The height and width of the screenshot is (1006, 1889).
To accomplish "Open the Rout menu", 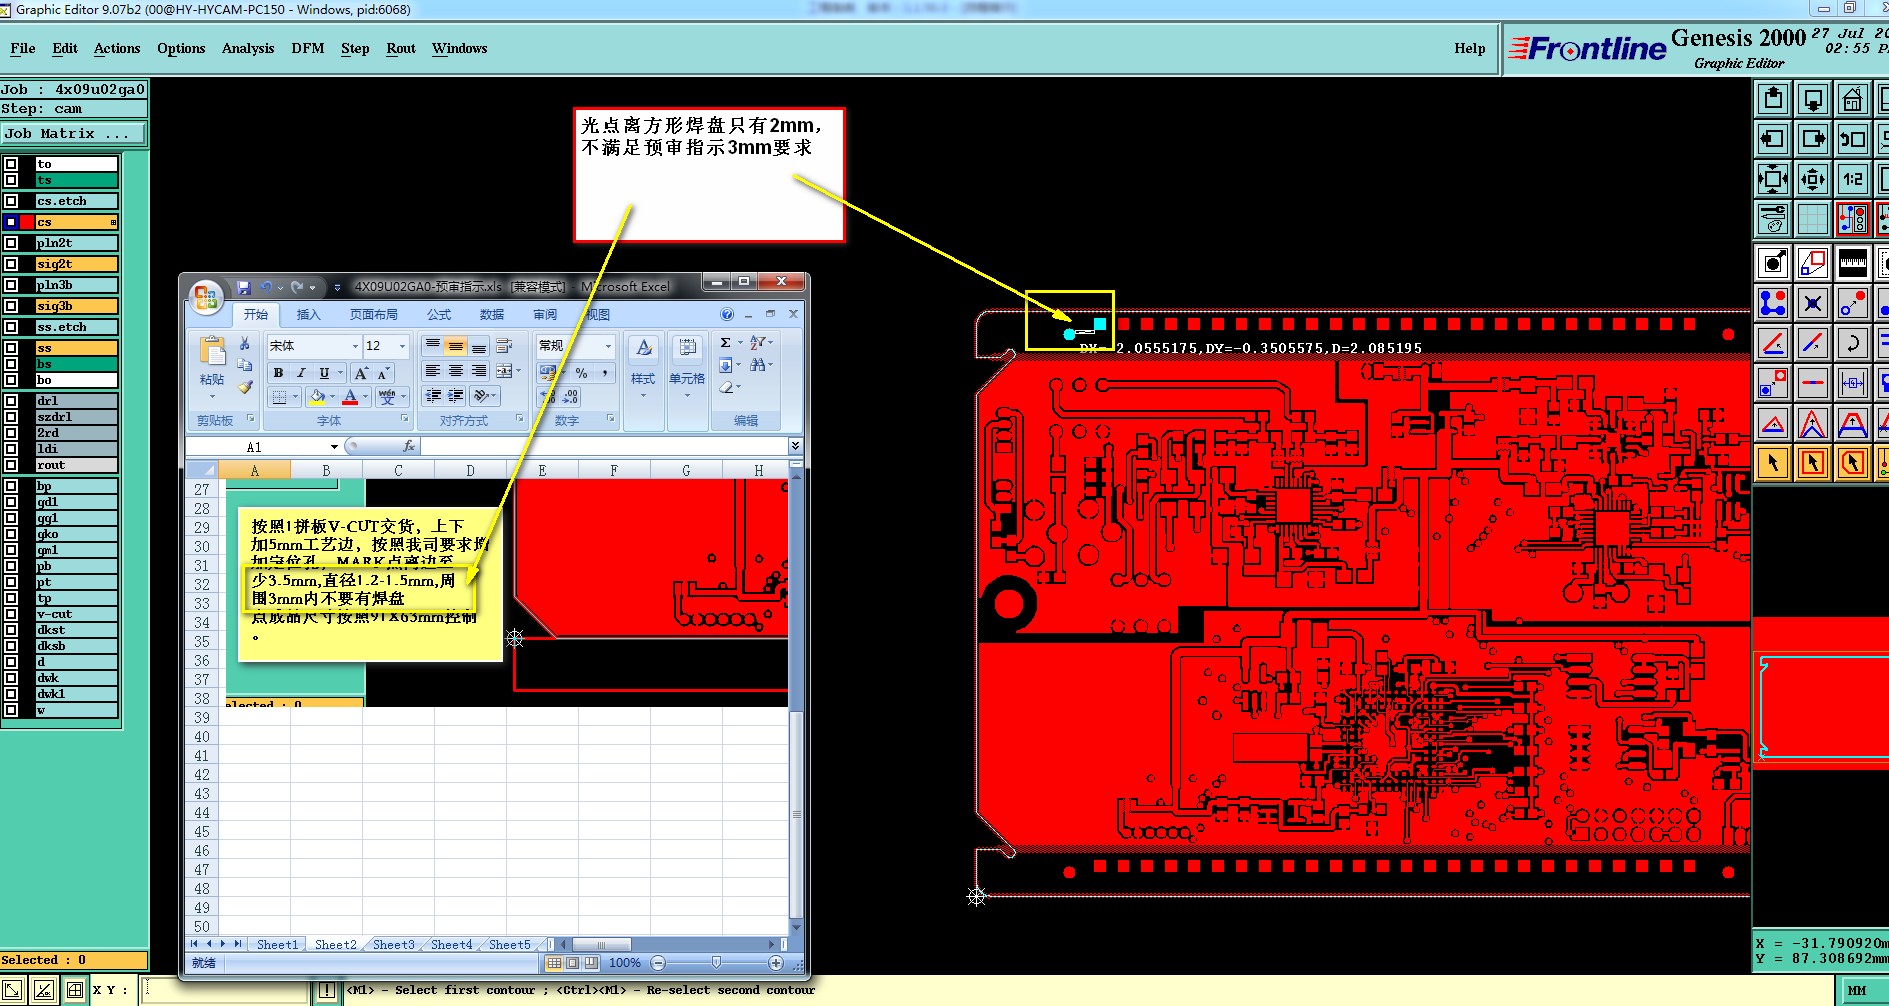I will coord(401,48).
